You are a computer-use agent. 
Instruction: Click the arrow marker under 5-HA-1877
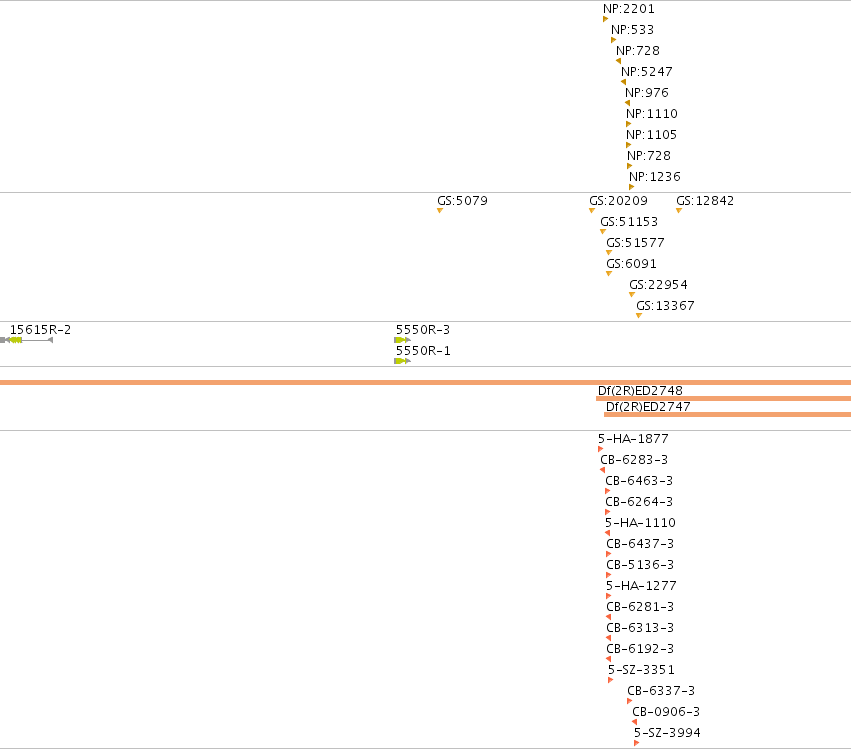coord(600,449)
